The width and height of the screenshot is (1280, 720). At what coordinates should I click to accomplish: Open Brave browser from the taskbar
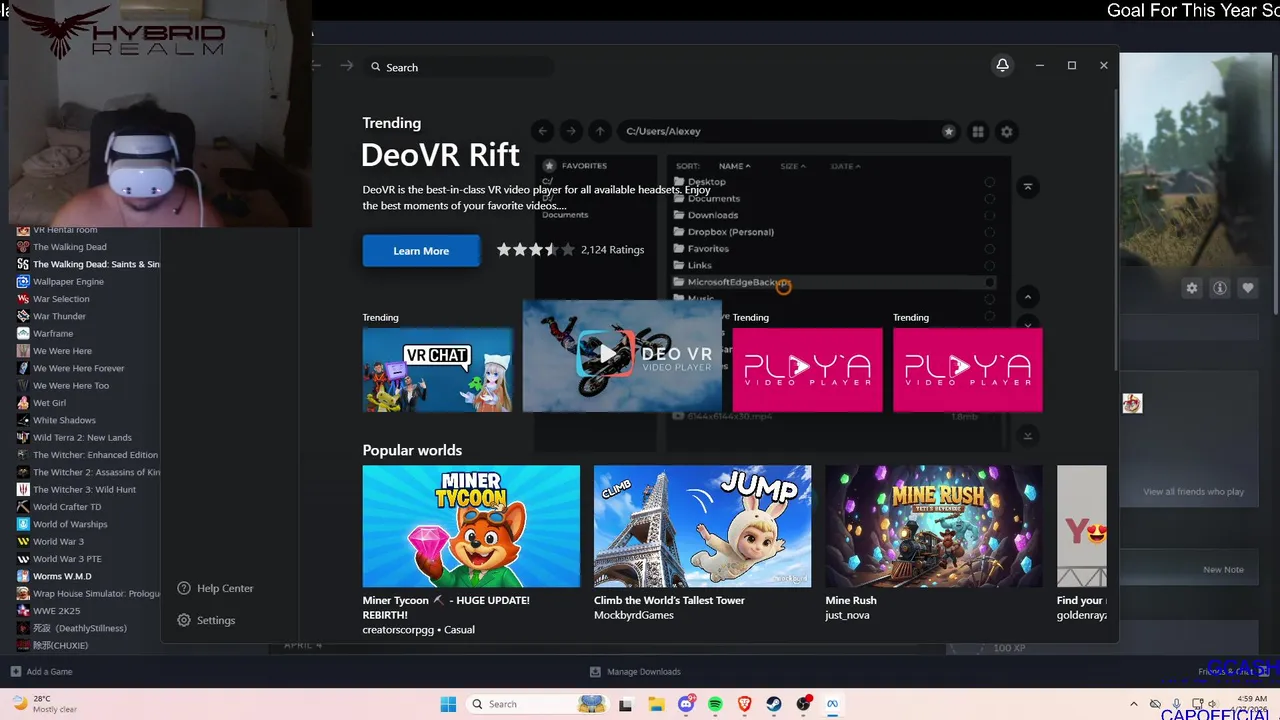744,704
